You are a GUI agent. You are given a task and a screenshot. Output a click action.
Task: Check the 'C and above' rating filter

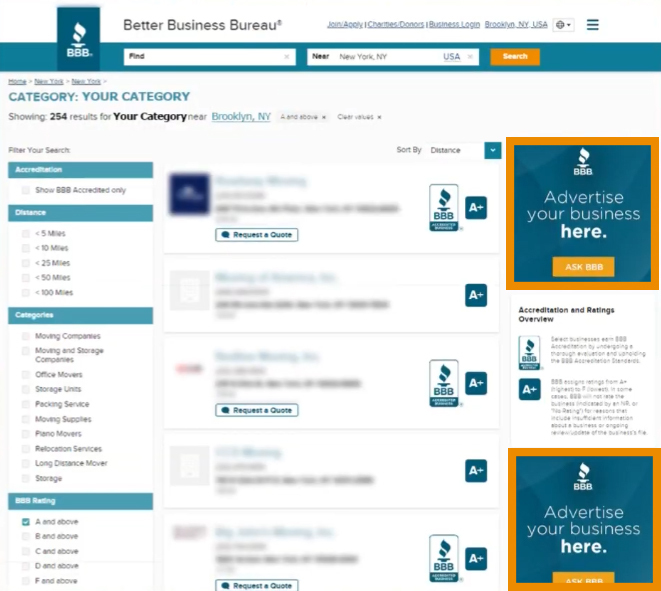(26, 551)
